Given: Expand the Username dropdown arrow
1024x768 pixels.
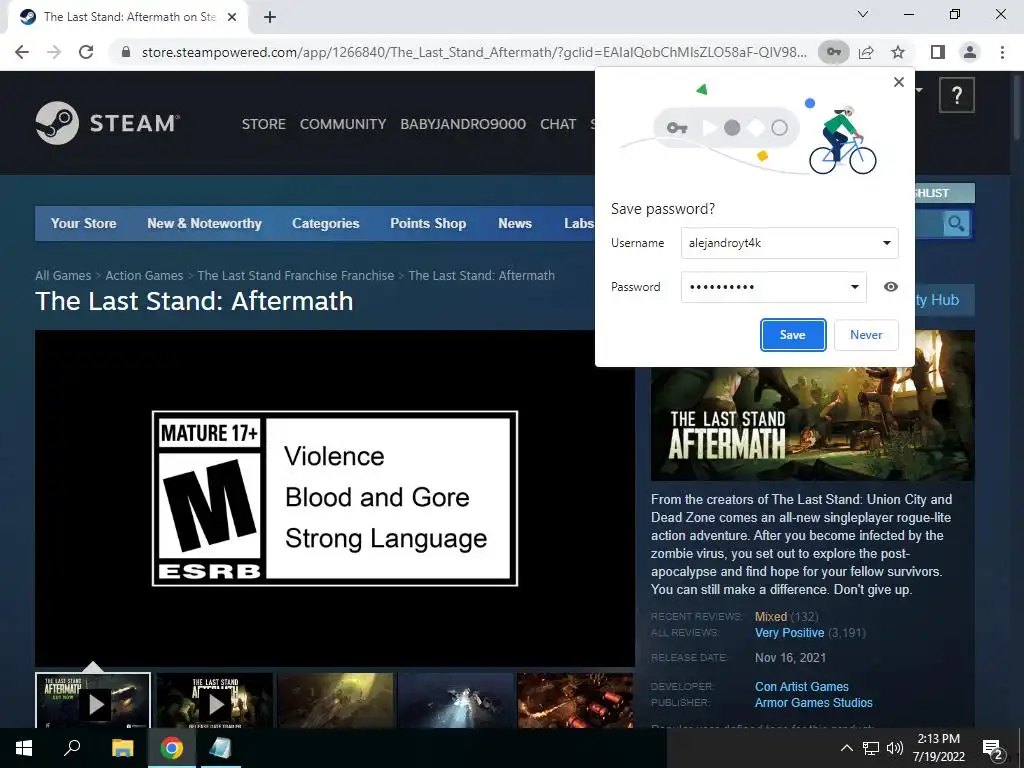Looking at the screenshot, I should click(887, 243).
